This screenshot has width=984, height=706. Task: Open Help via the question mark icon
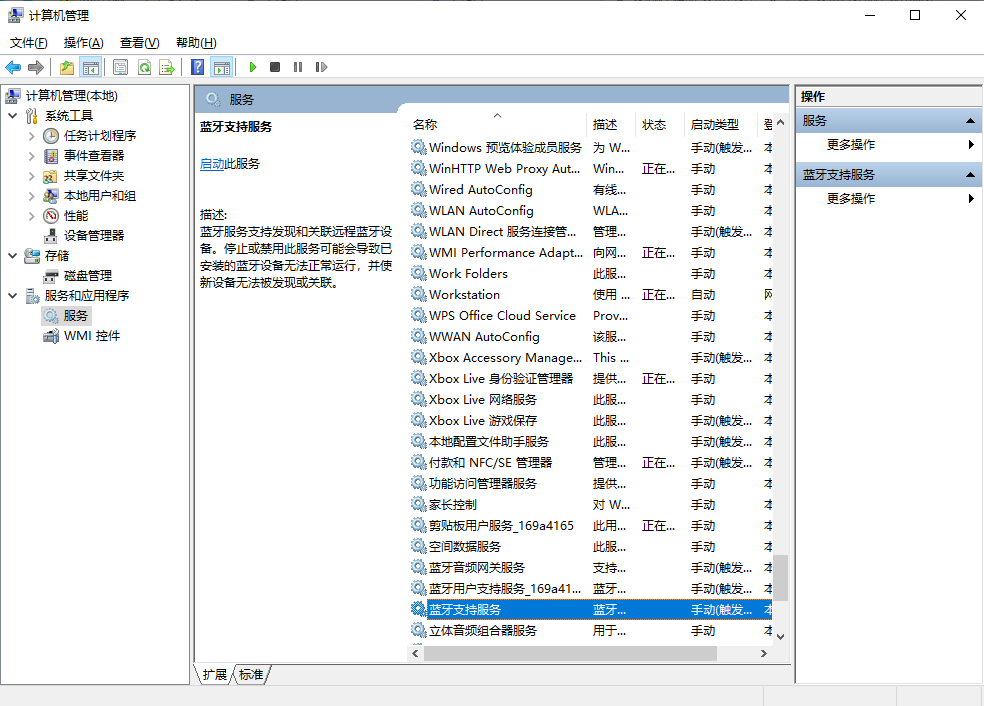(197, 67)
